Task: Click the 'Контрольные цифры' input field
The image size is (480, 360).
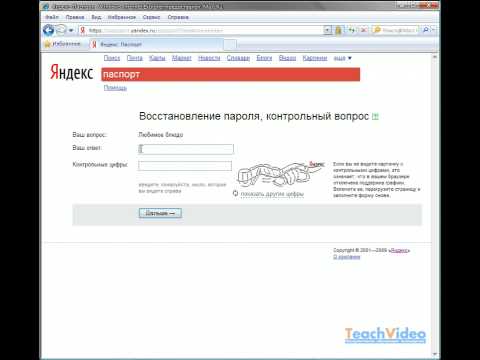Action: pyautogui.click(x=185, y=166)
